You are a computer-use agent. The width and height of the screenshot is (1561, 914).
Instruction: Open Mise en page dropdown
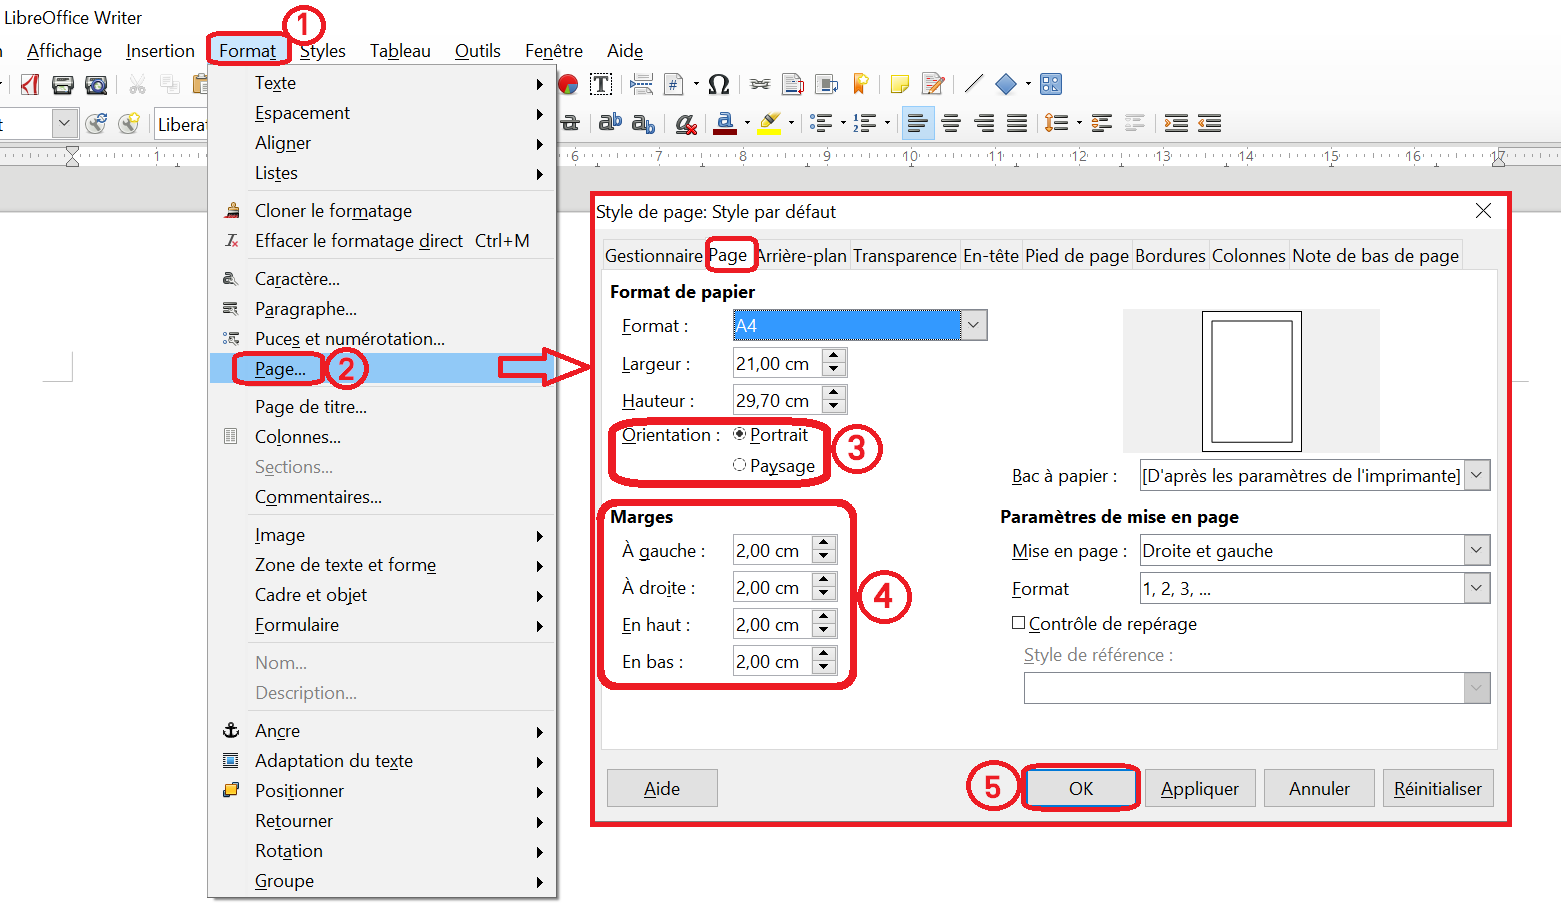(x=1477, y=550)
